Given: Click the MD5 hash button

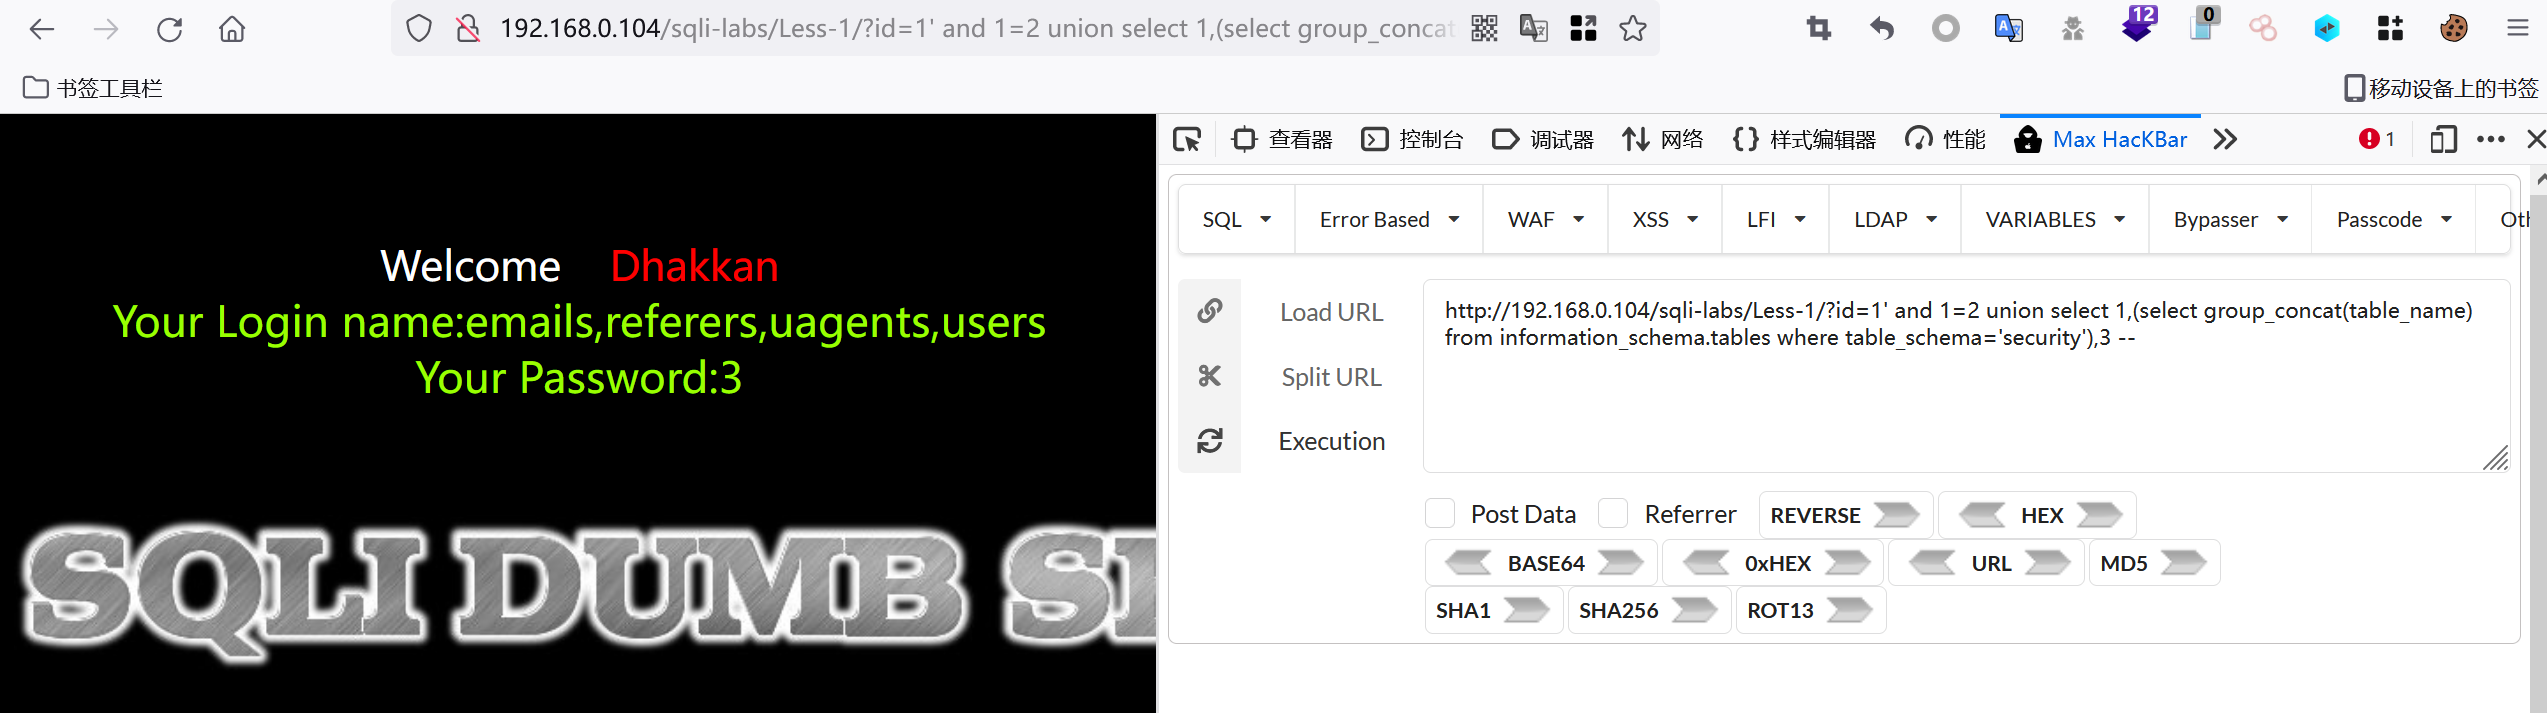Looking at the screenshot, I should tap(2154, 563).
